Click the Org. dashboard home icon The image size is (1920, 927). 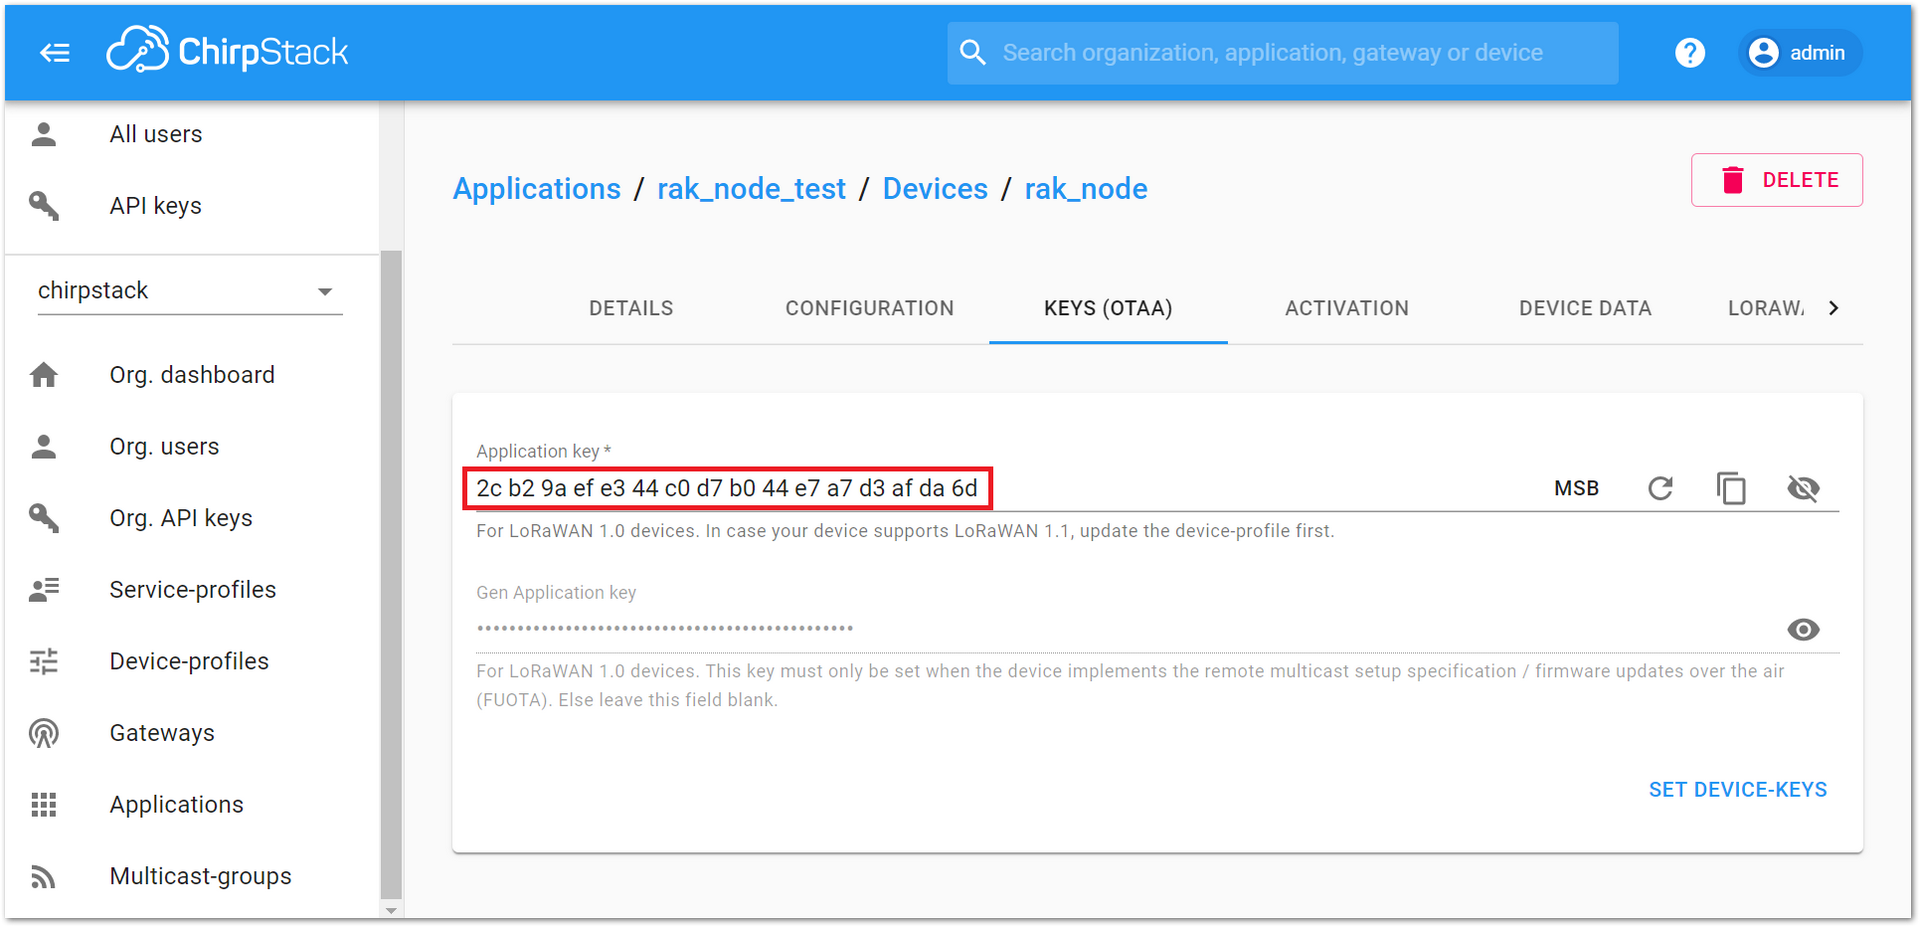point(44,375)
